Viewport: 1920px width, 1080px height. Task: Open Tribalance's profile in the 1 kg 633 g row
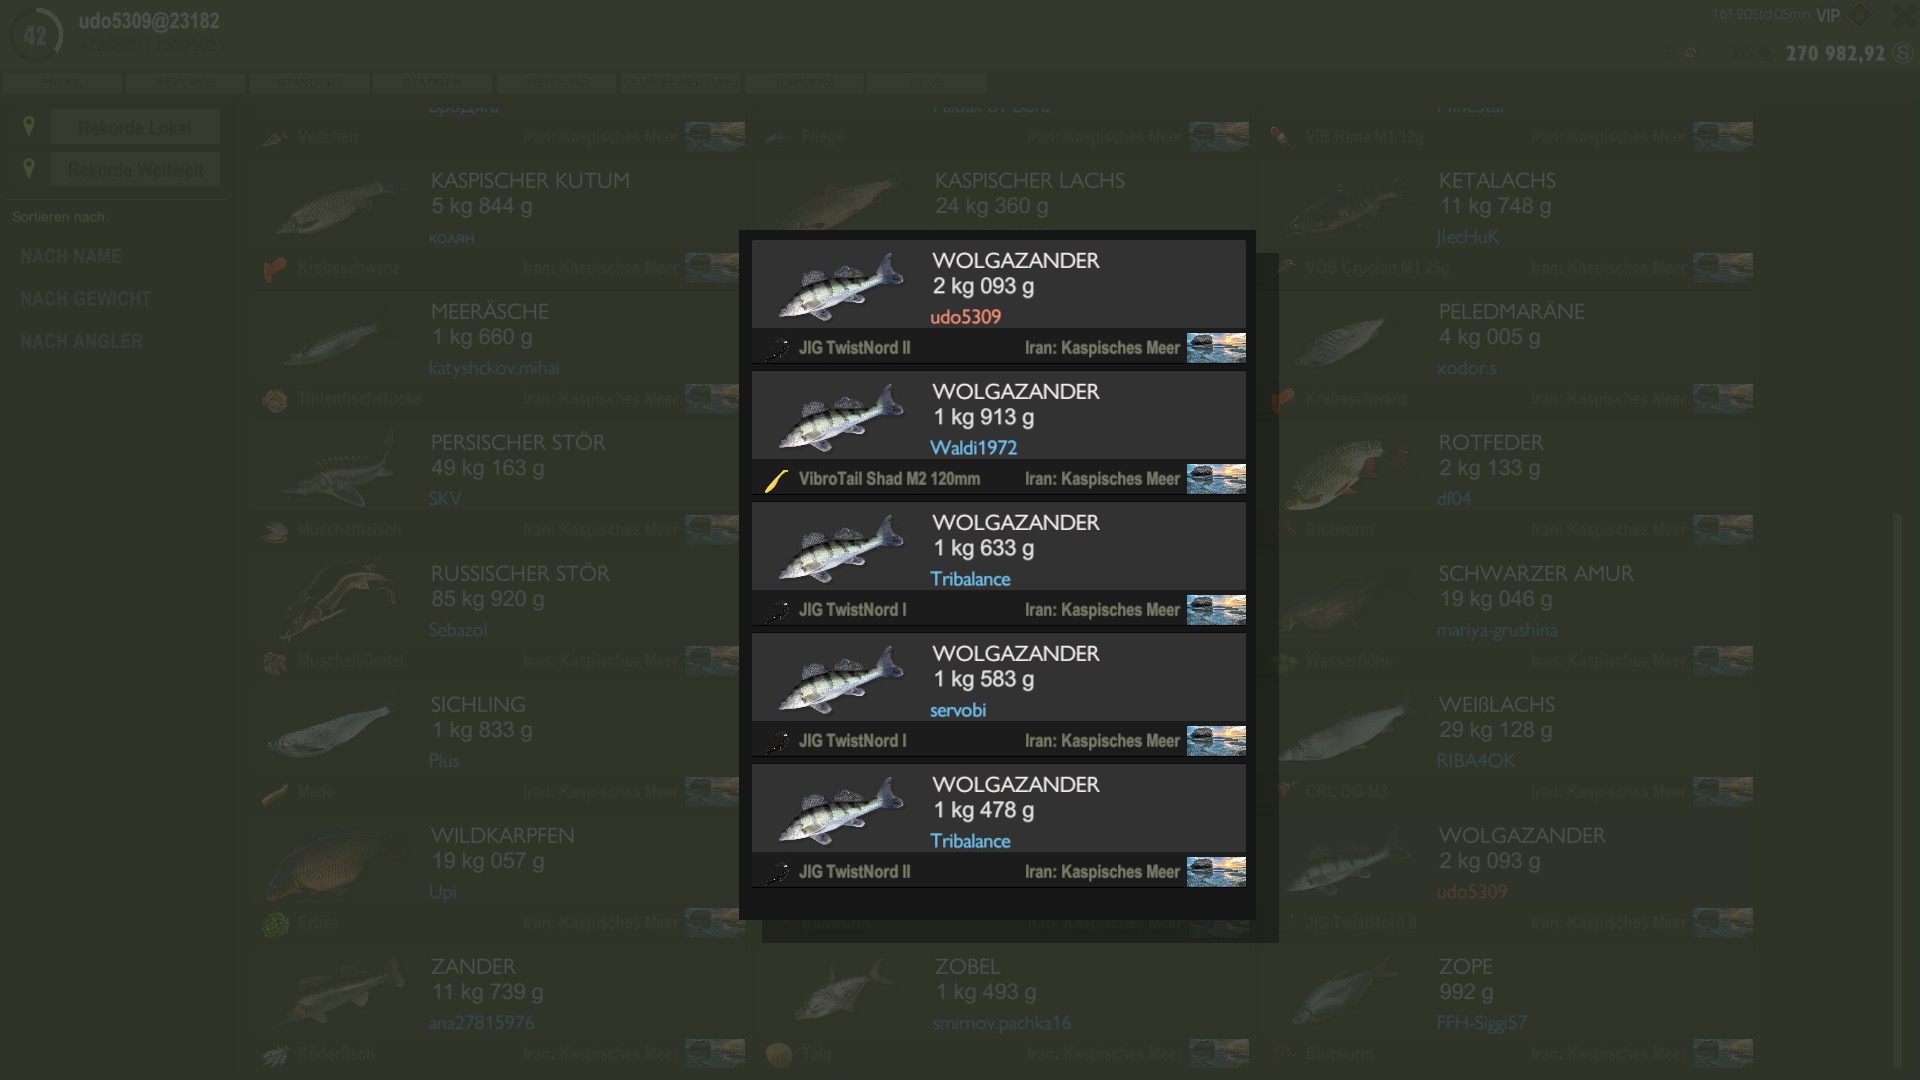coord(970,579)
